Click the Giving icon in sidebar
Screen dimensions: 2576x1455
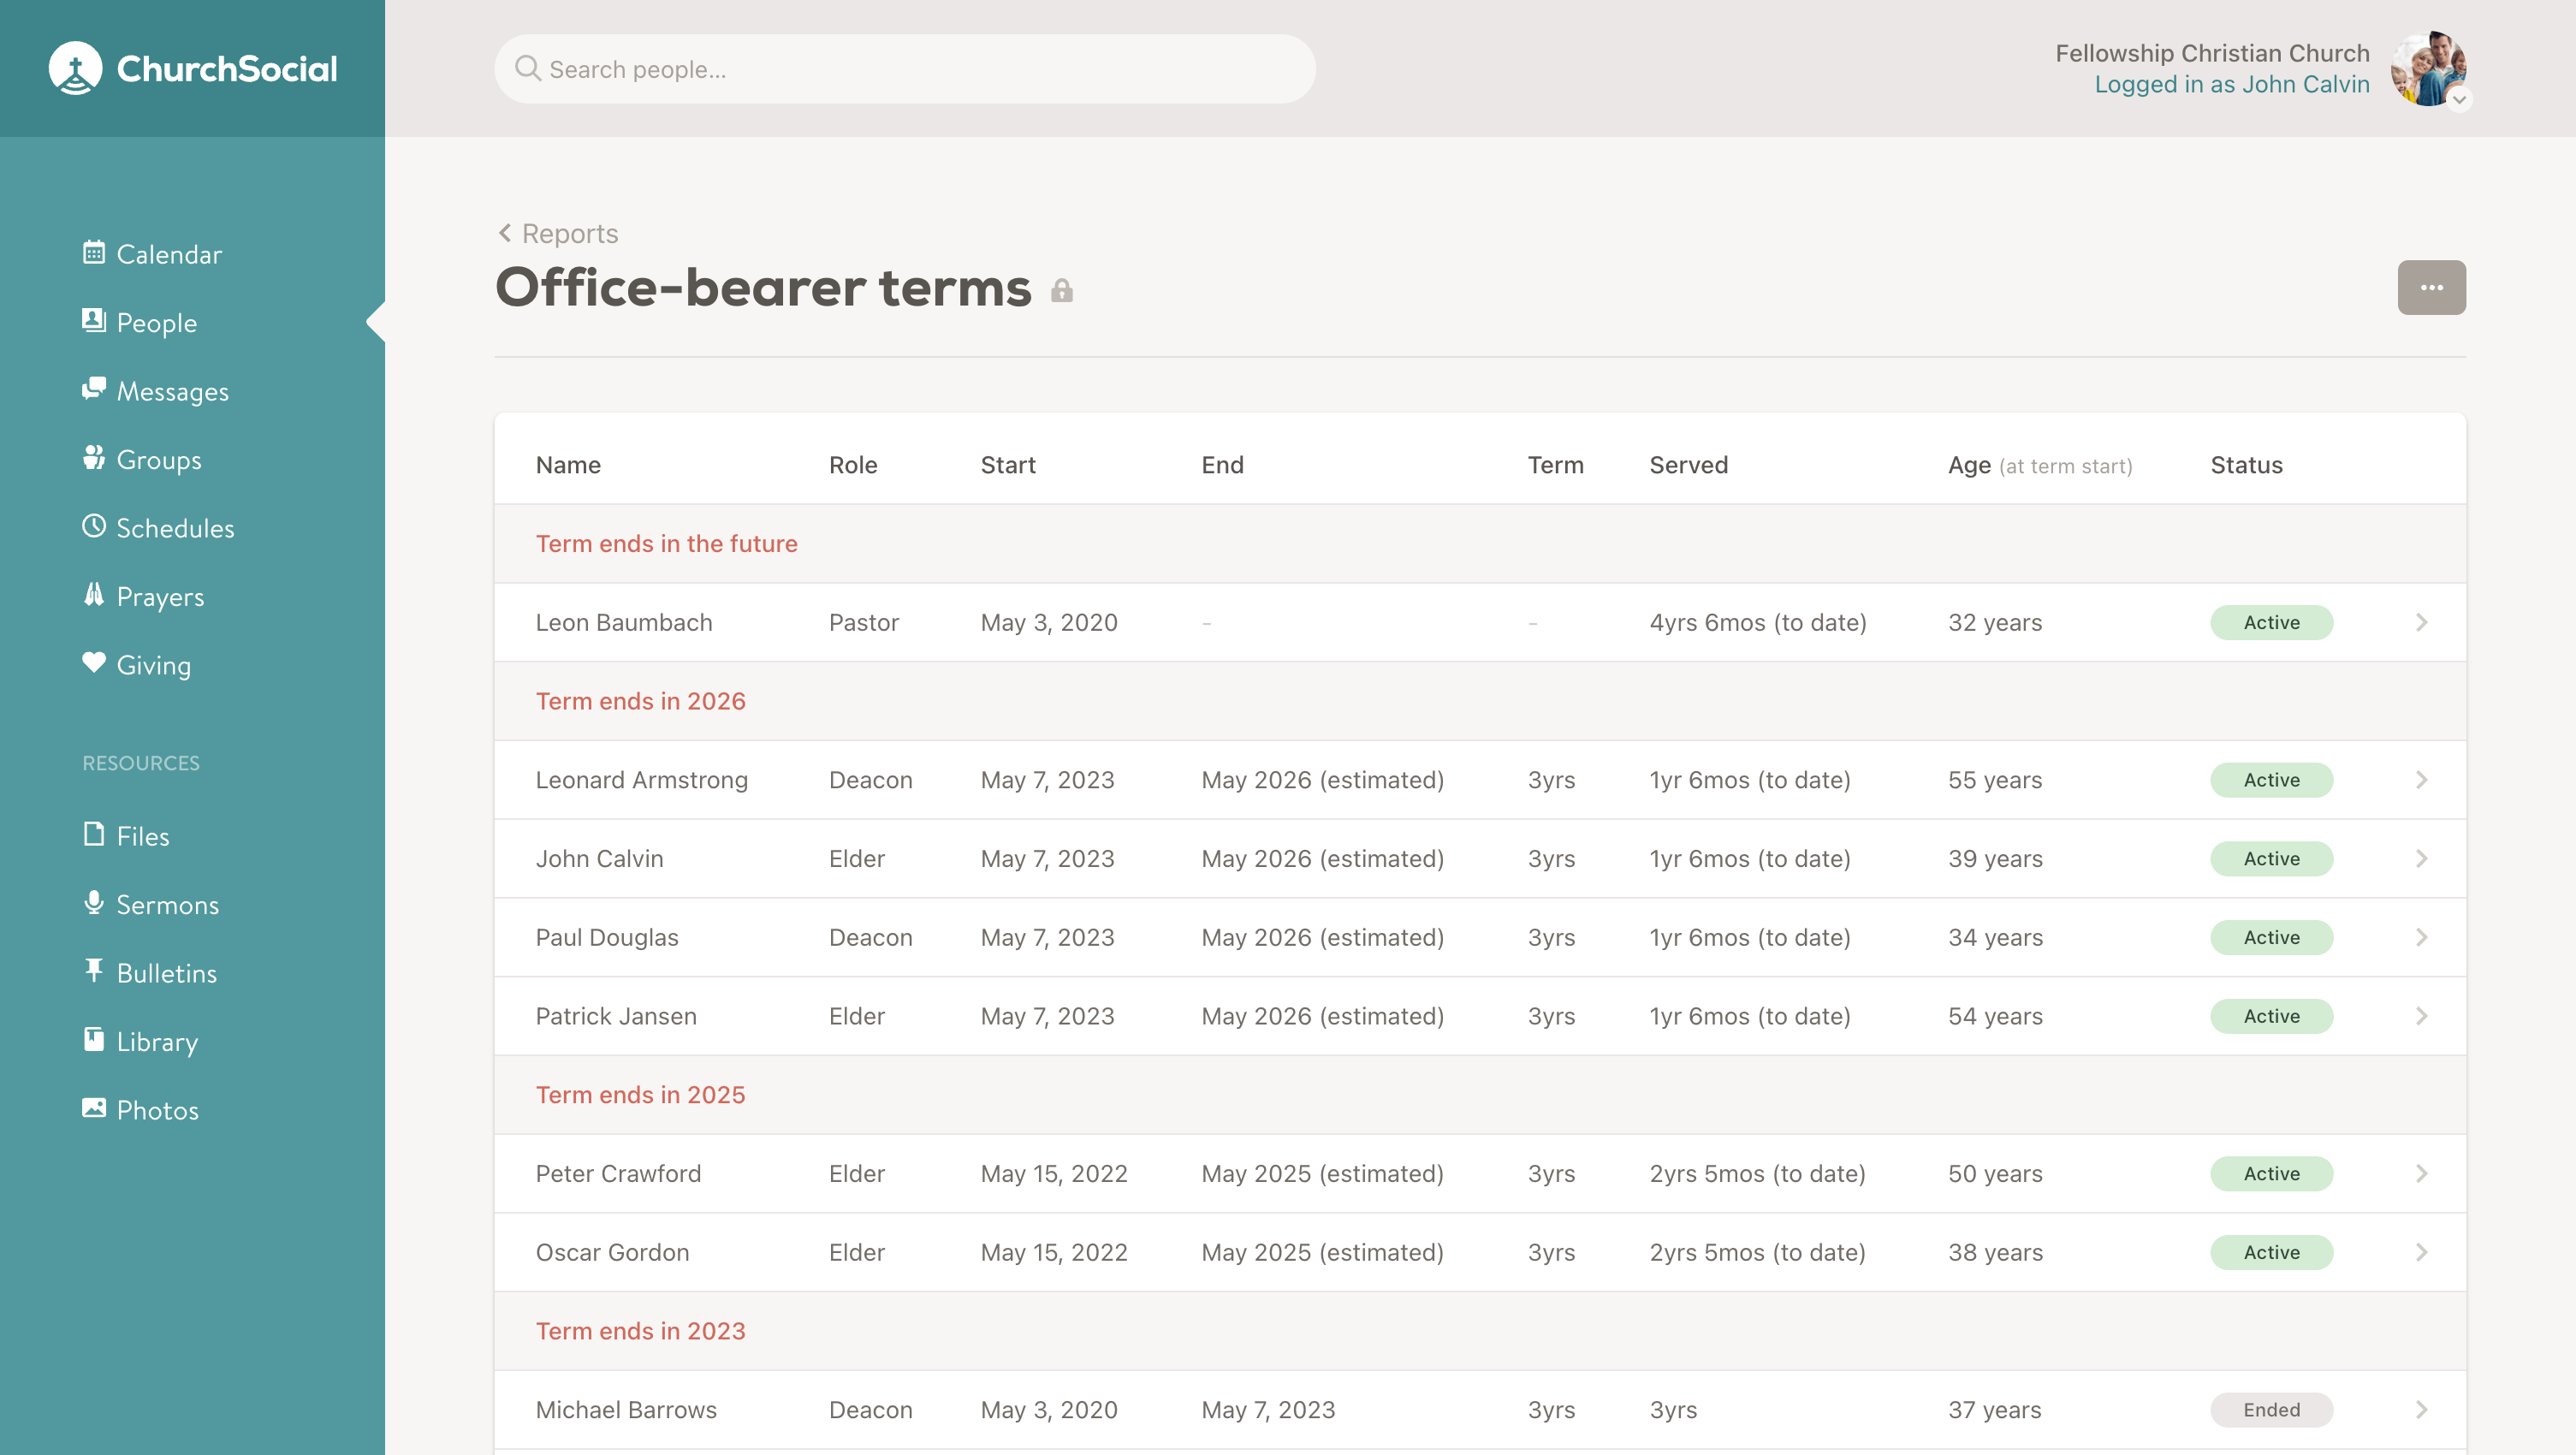(x=92, y=664)
